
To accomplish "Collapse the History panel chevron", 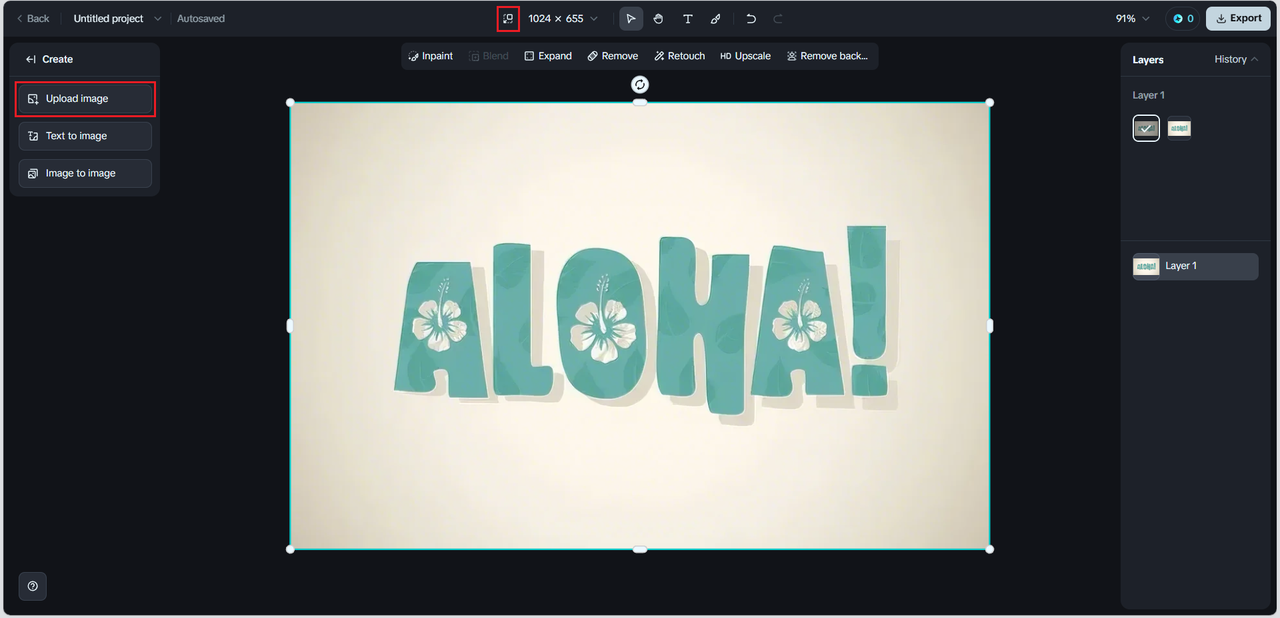I will point(1254,60).
